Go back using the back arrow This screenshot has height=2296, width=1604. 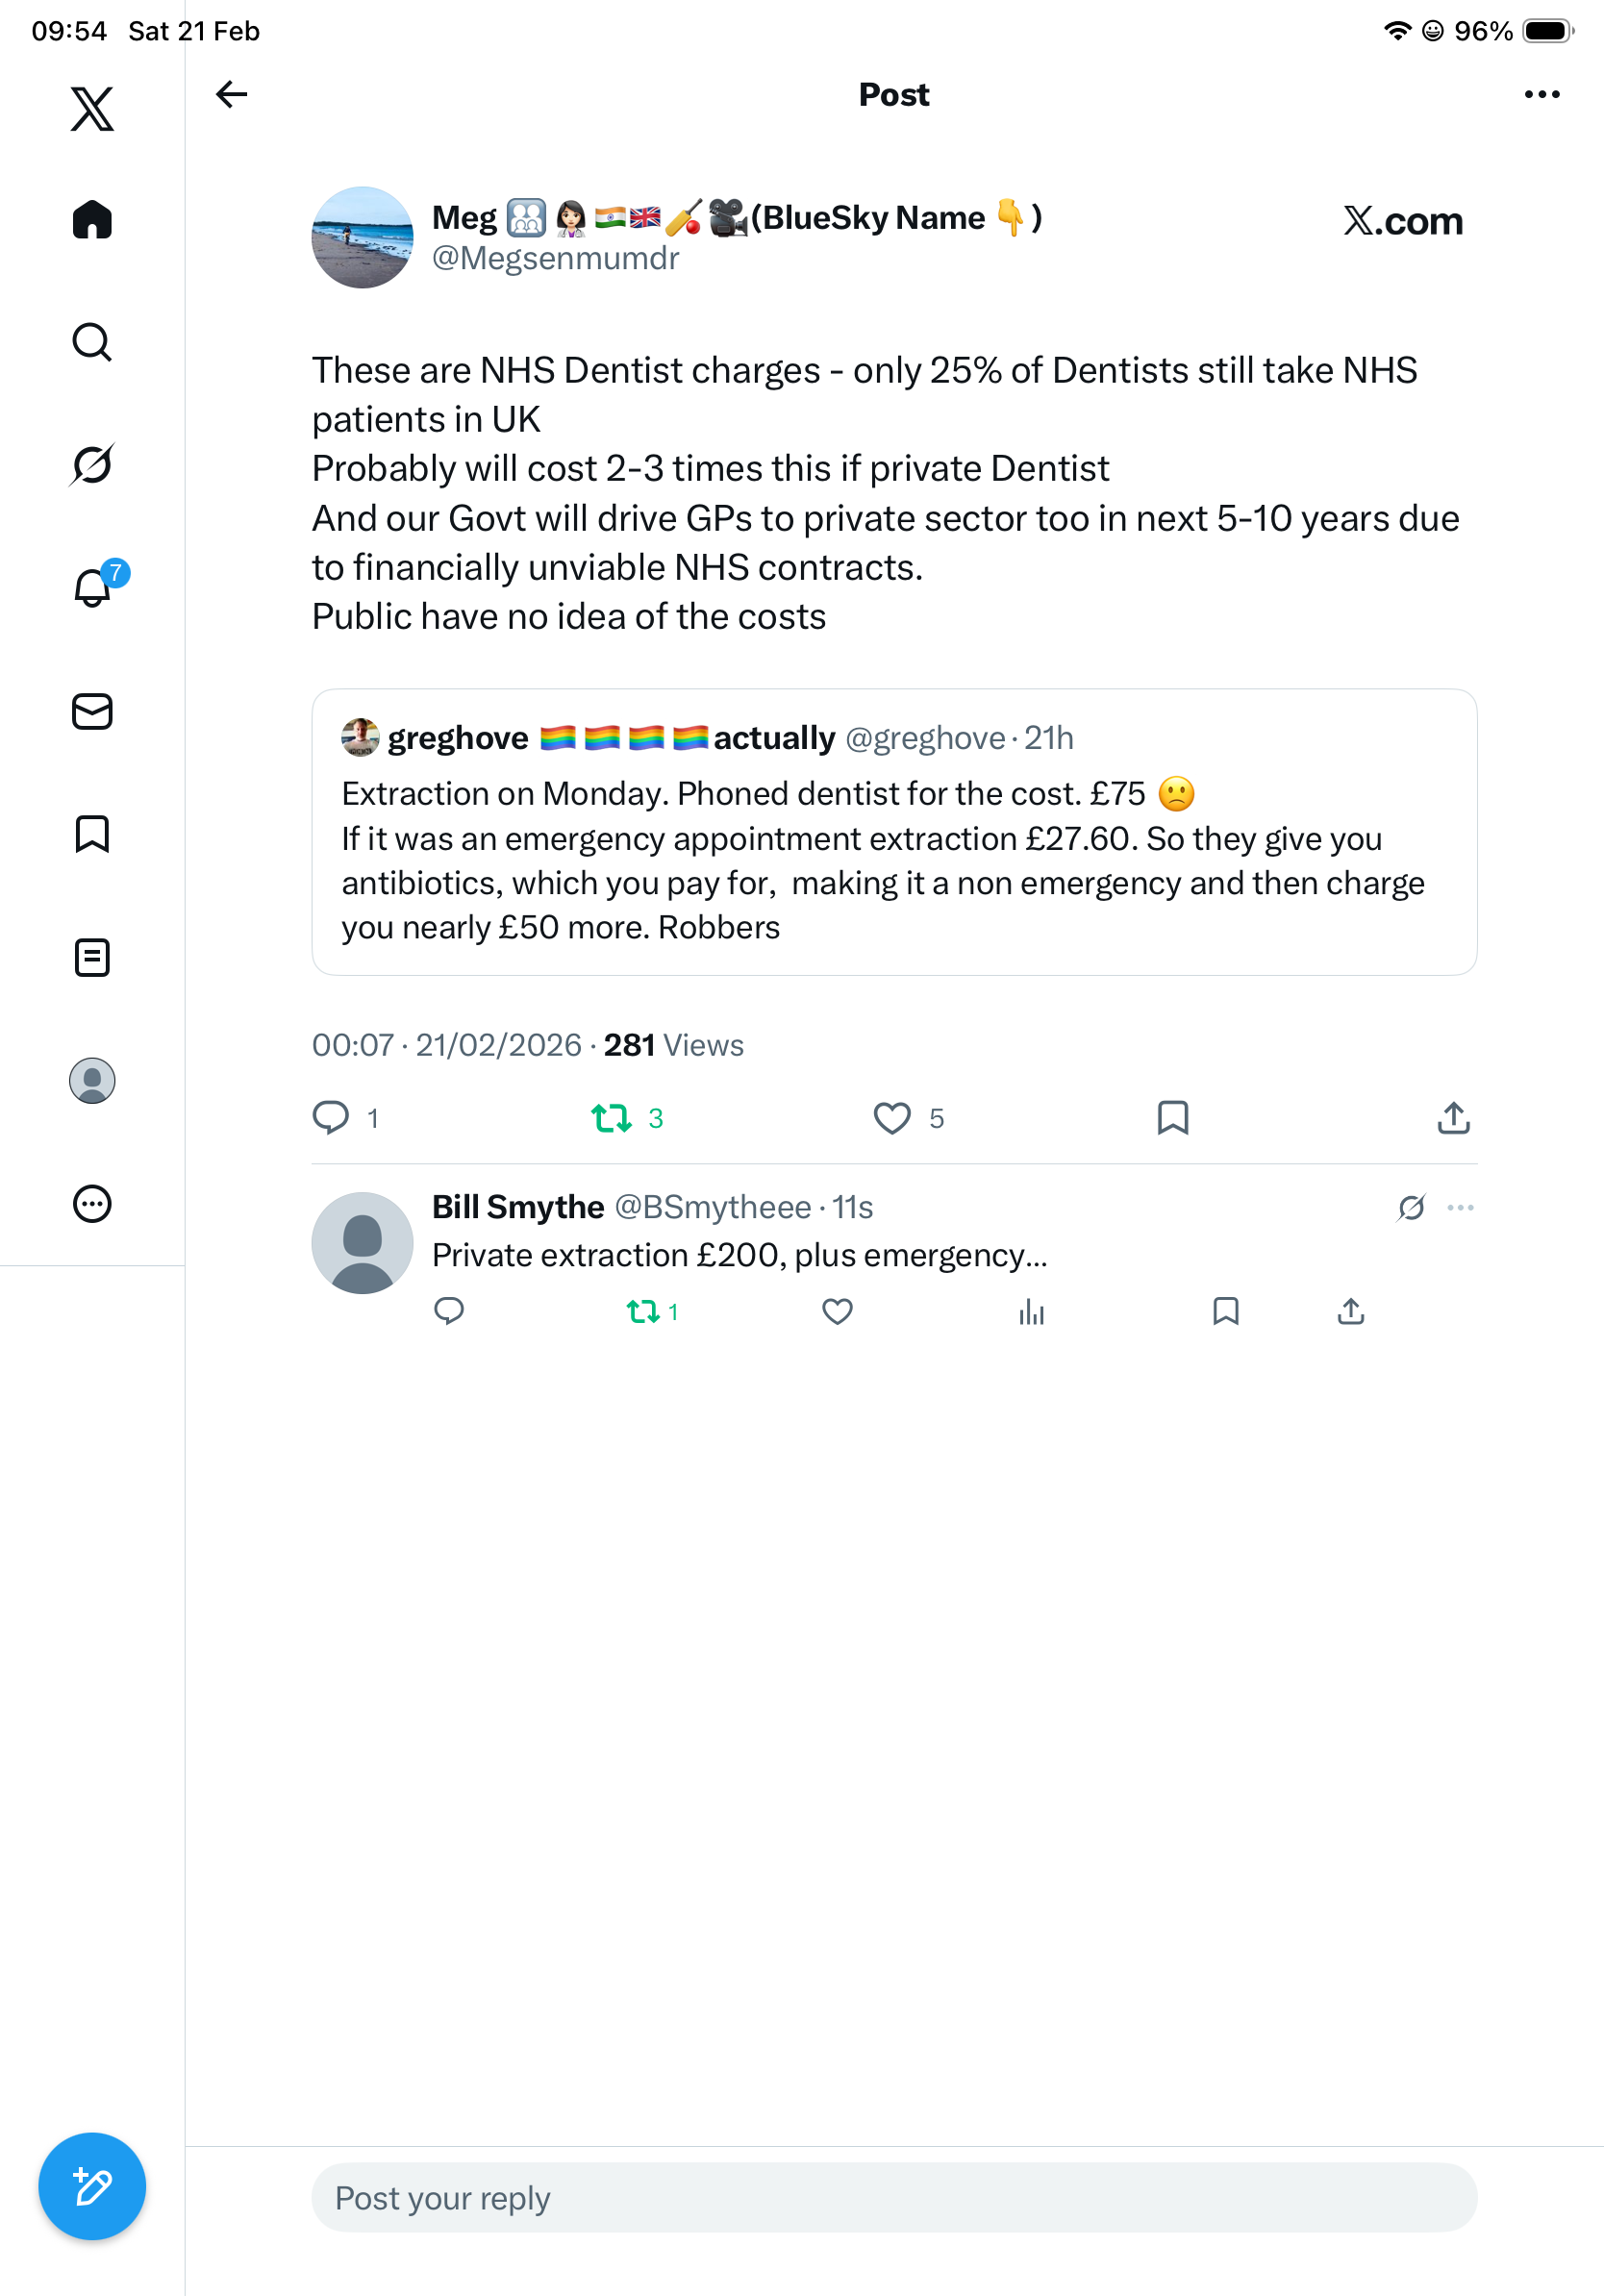pyautogui.click(x=232, y=95)
